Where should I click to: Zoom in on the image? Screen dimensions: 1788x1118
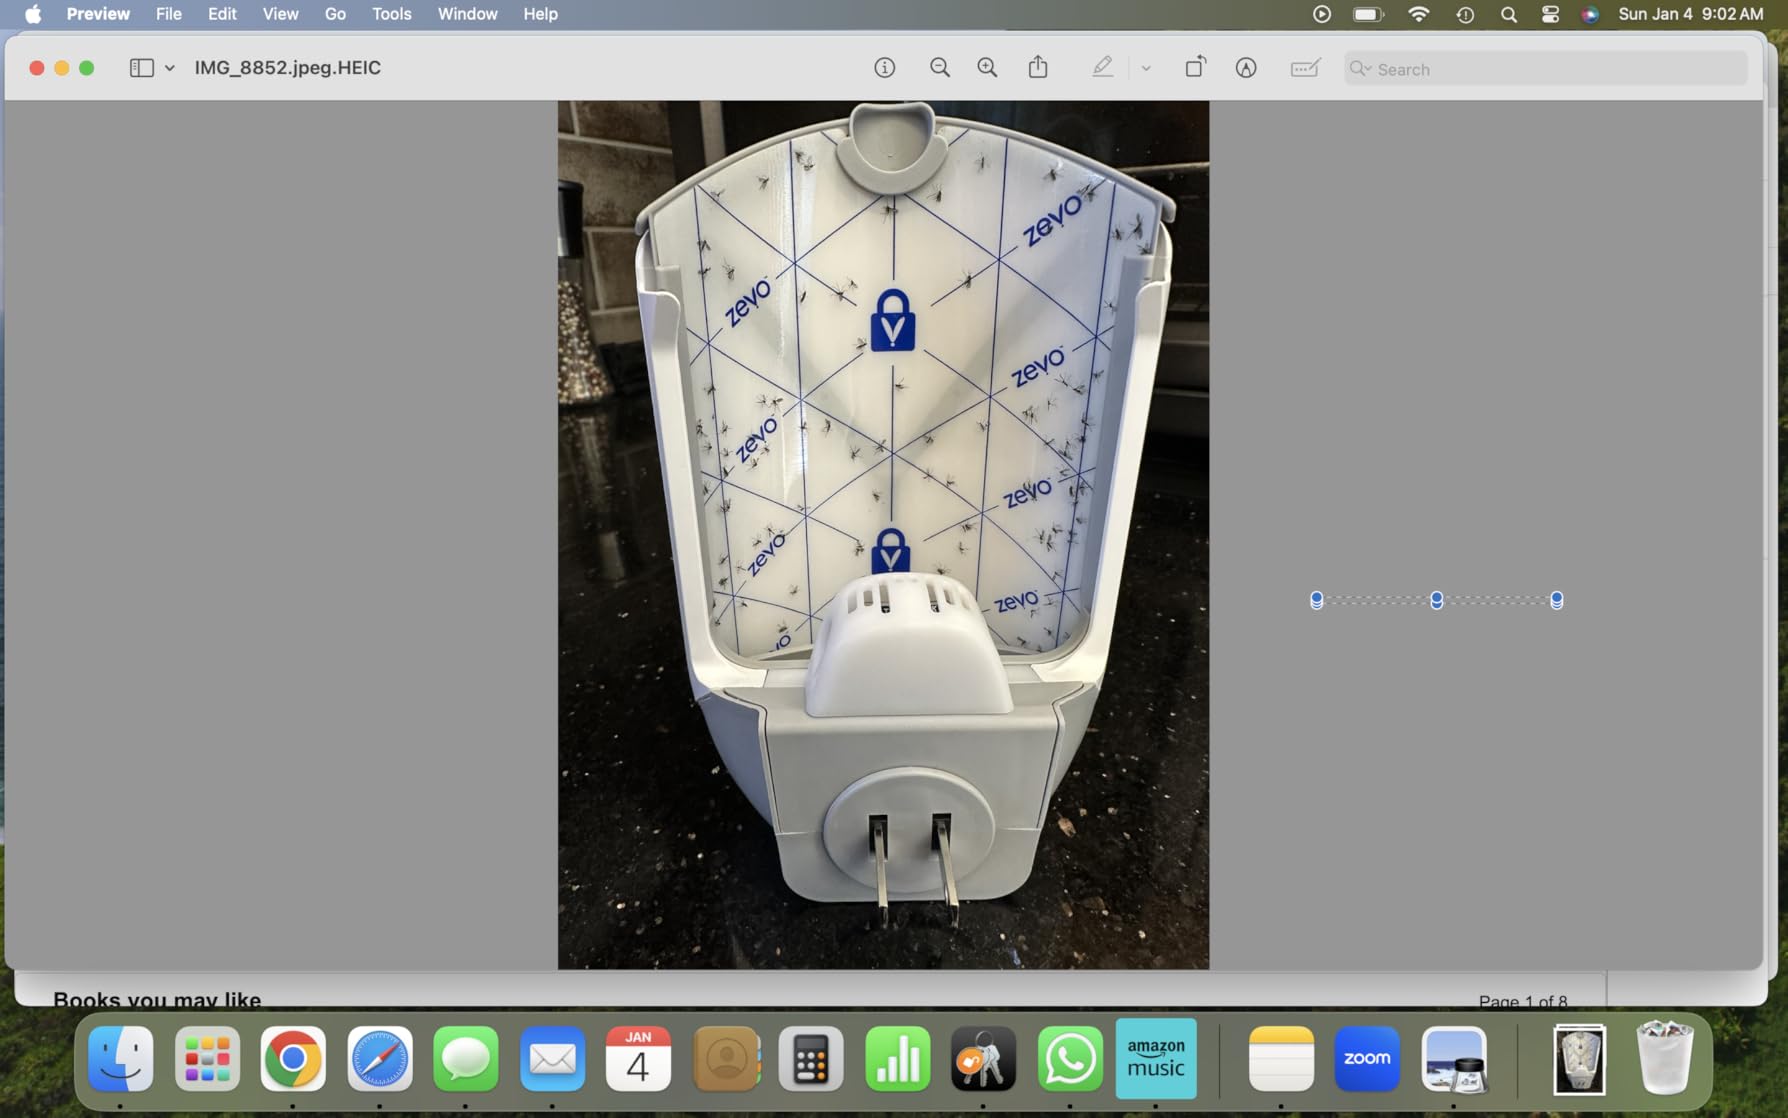coord(987,68)
